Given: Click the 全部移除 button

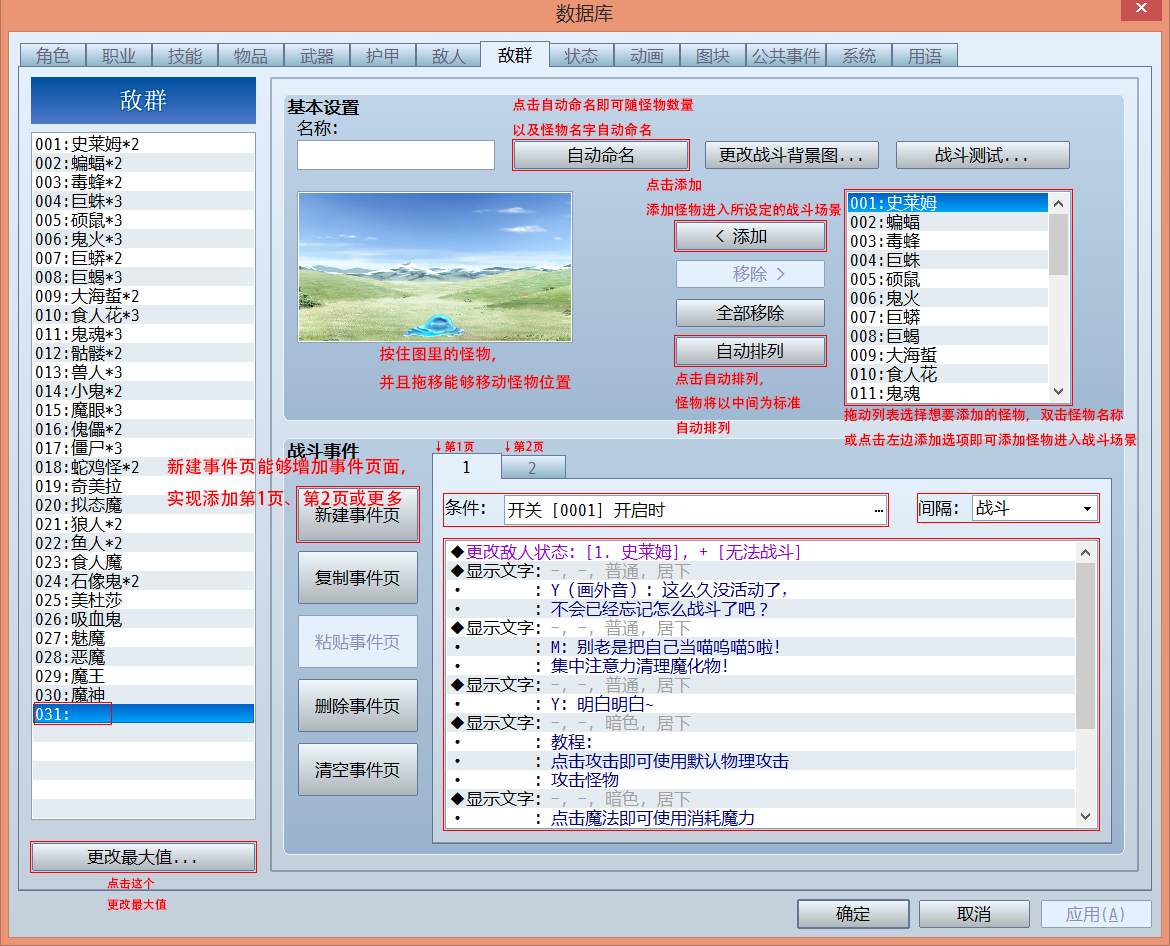Looking at the screenshot, I should (750, 313).
